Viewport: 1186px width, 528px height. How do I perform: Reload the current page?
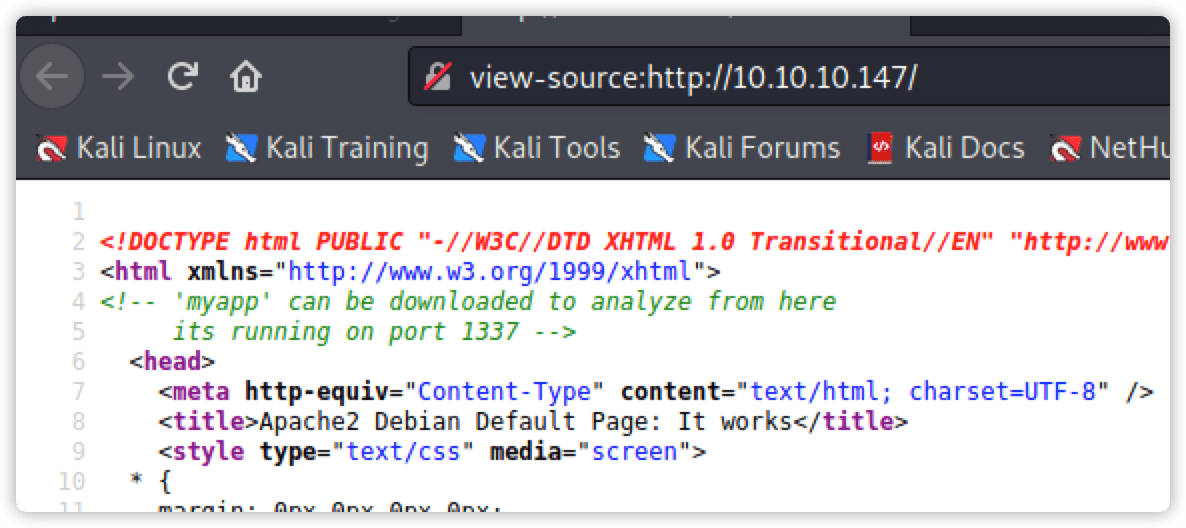click(181, 77)
